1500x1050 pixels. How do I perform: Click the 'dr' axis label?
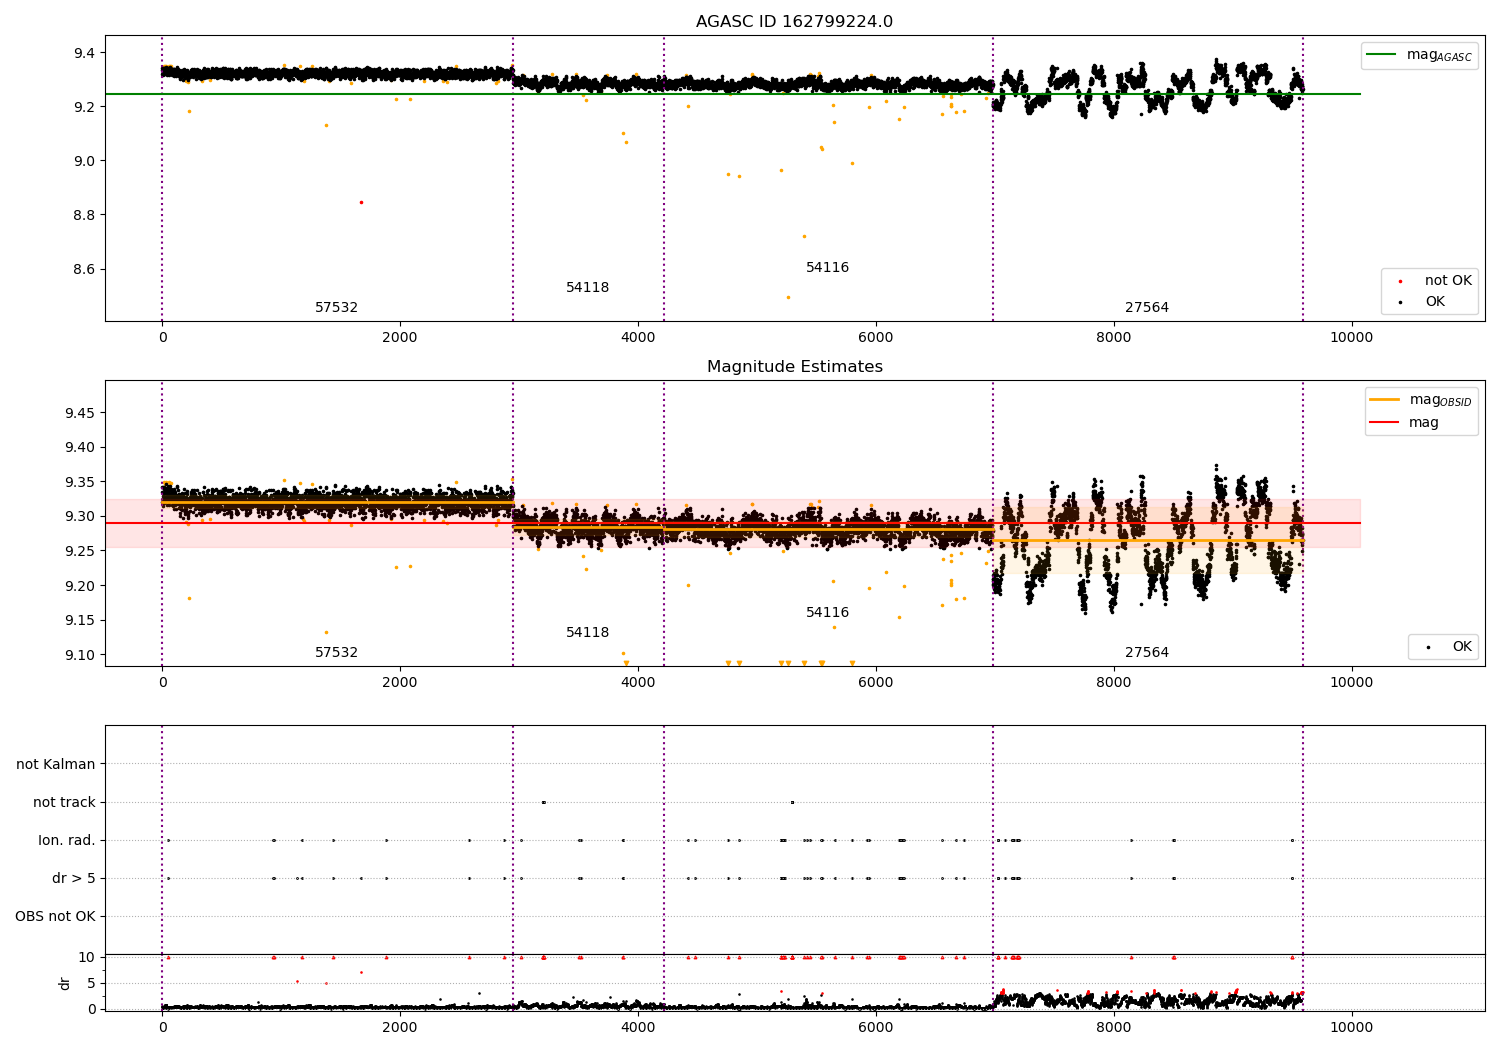pyautogui.click(x=65, y=983)
